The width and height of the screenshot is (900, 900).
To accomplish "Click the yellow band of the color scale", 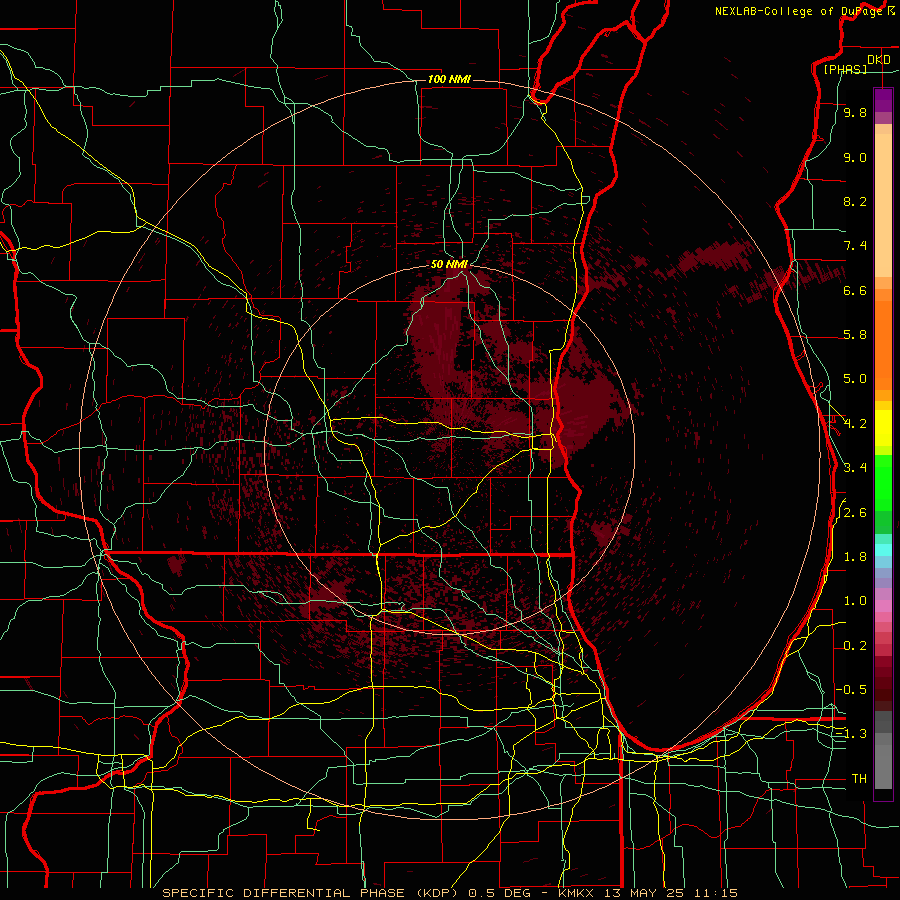I will click(x=883, y=428).
